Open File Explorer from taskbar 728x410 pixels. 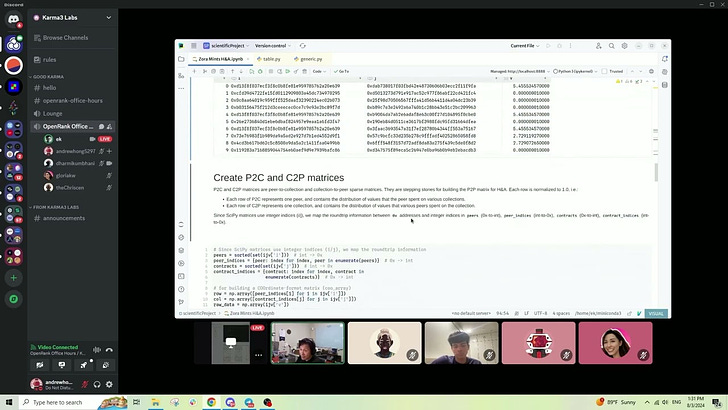coord(156,402)
